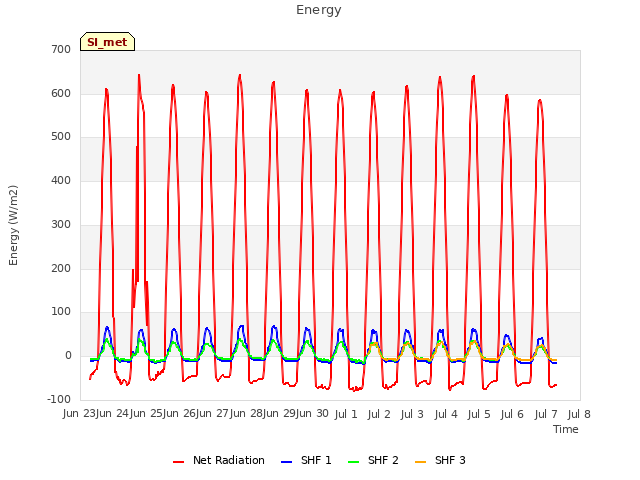
Task: Toggle the SHF 2 legend entry
Action: 373,460
